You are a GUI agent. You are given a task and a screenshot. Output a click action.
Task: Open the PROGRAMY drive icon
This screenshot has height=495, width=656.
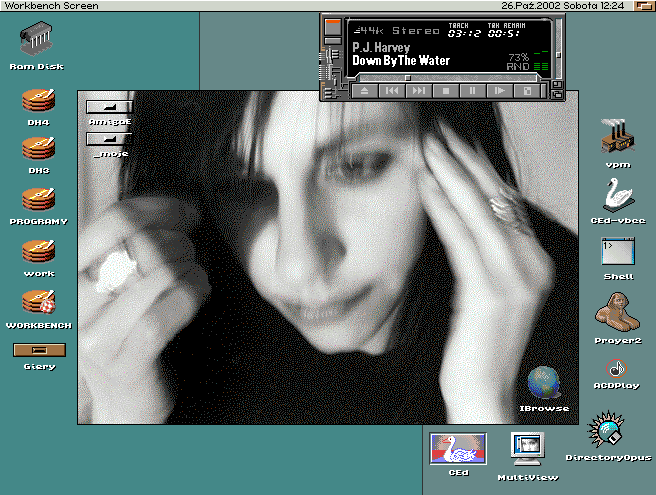(x=38, y=200)
